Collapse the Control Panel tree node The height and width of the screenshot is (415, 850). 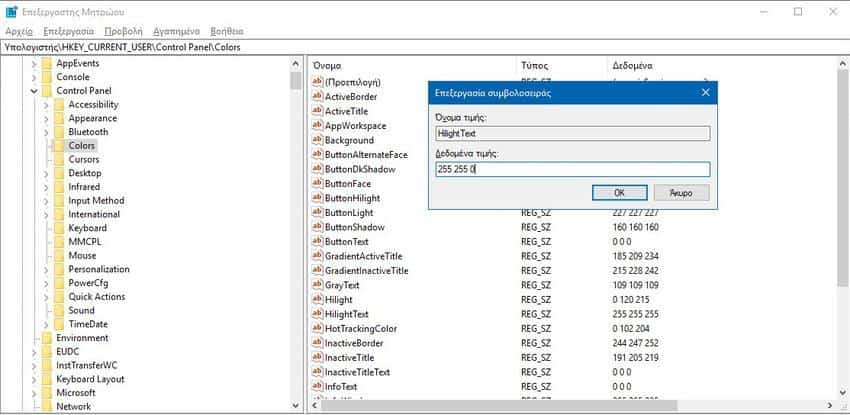[x=34, y=91]
